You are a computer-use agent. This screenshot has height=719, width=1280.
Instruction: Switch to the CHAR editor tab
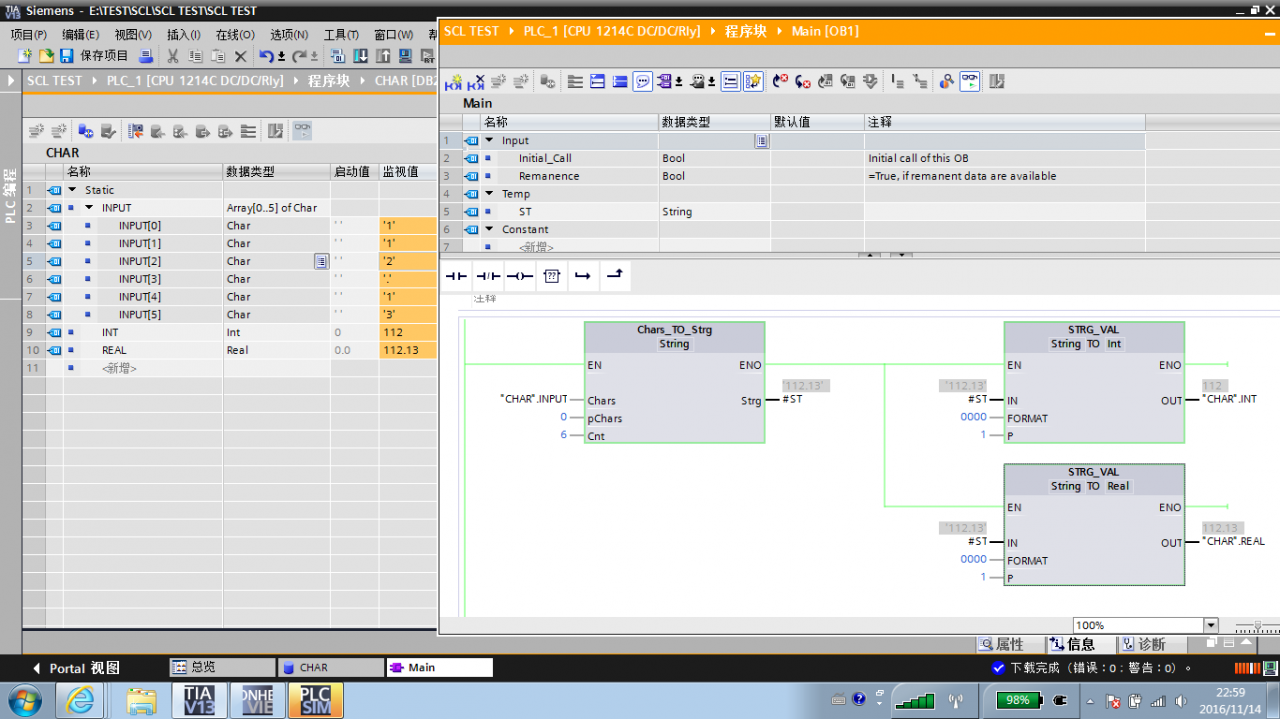click(329, 667)
